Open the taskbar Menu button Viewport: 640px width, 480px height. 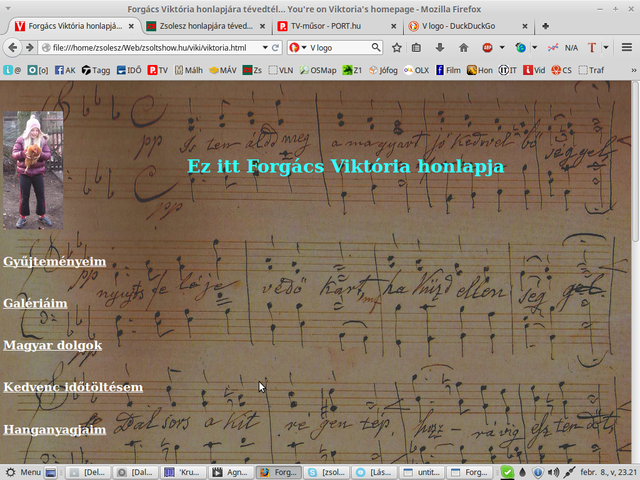pyautogui.click(x=23, y=472)
